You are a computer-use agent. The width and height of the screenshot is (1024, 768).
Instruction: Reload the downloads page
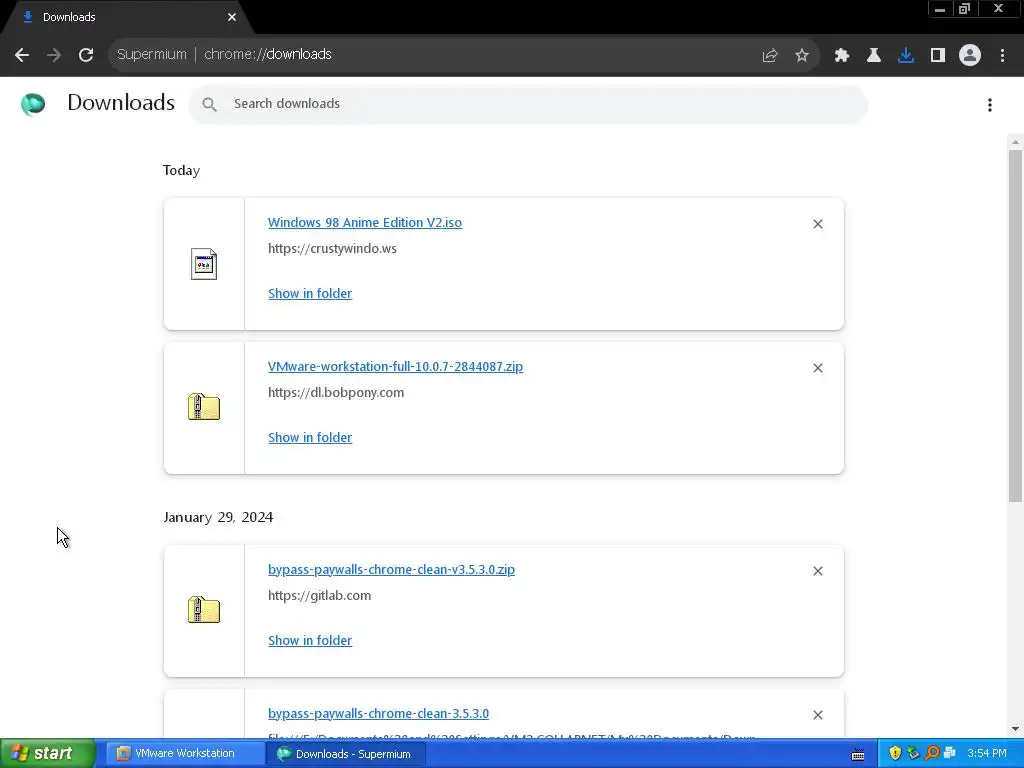(x=86, y=55)
